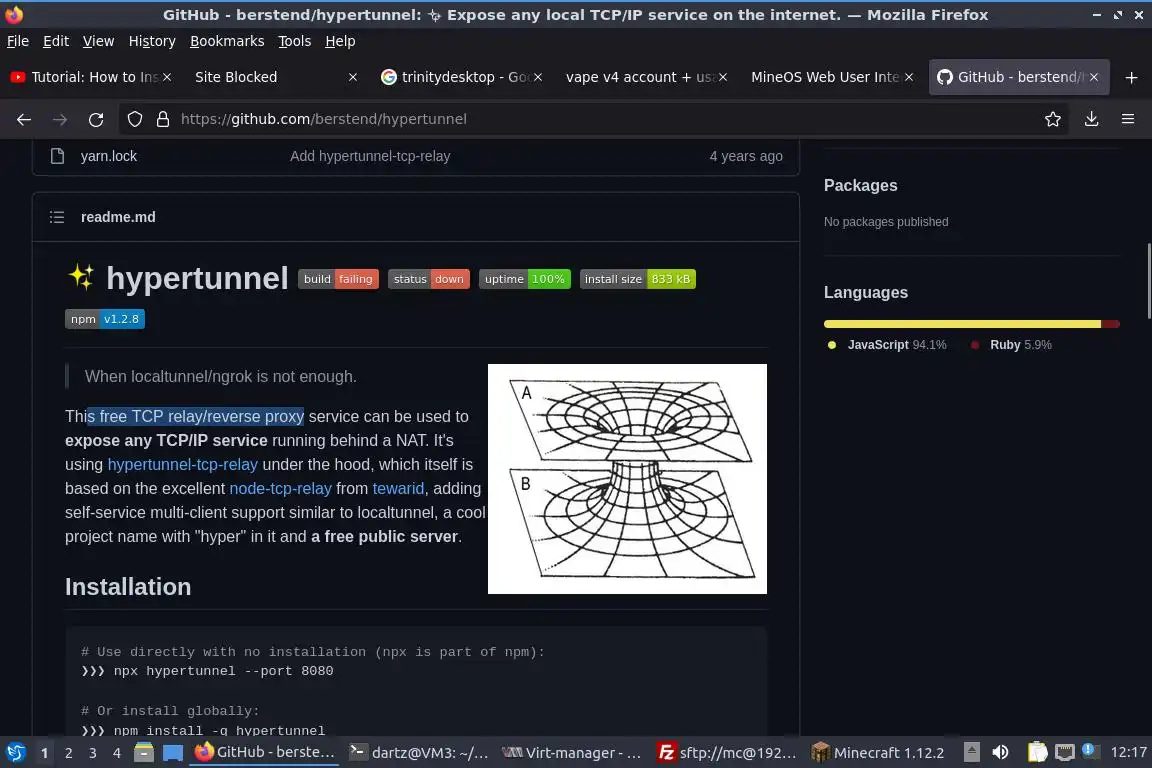Viewport: 1152px width, 768px height.
Task: Switch to the Minecraft 1.12.2 taskbar window
Action: [x=878, y=753]
